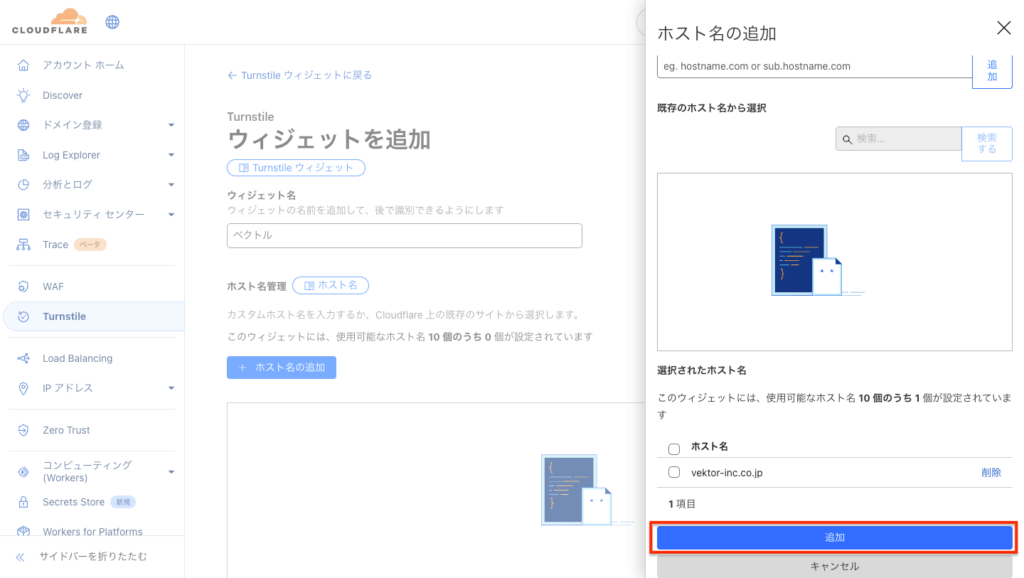Open the ホスト名 docs link
Screen dimensions: 1024x578
(x=330, y=285)
